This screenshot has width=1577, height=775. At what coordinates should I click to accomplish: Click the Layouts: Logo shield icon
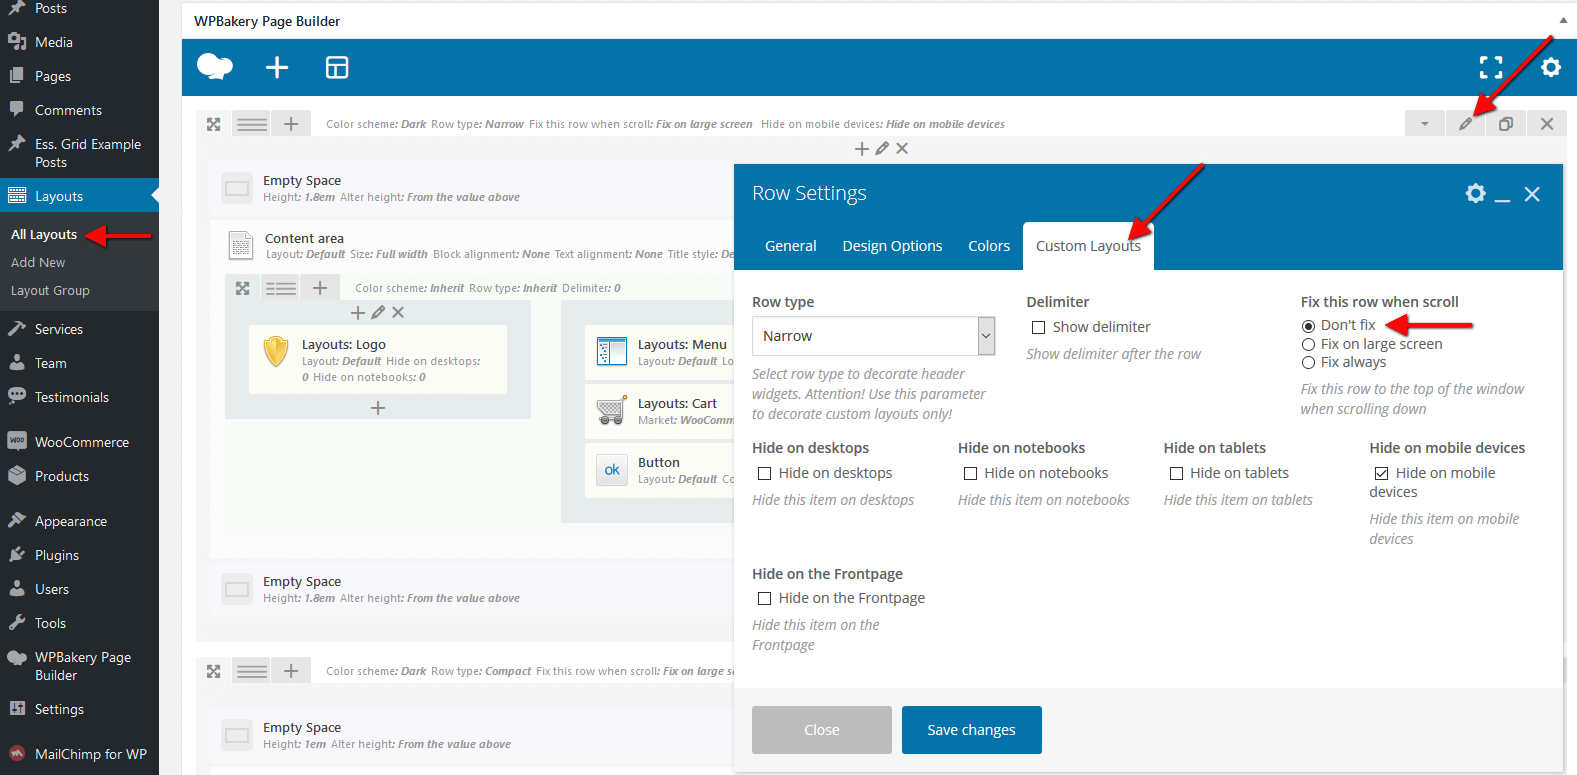(276, 352)
